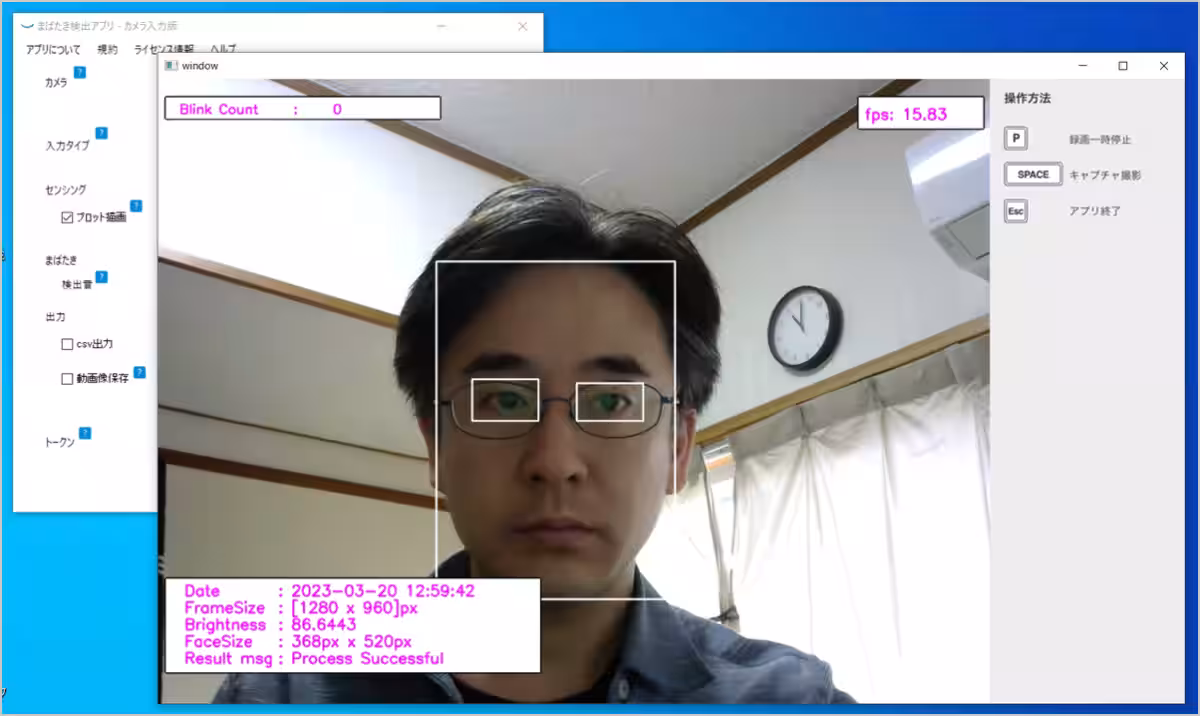Click the fps readout box
The height and width of the screenshot is (716, 1200).
click(920, 113)
